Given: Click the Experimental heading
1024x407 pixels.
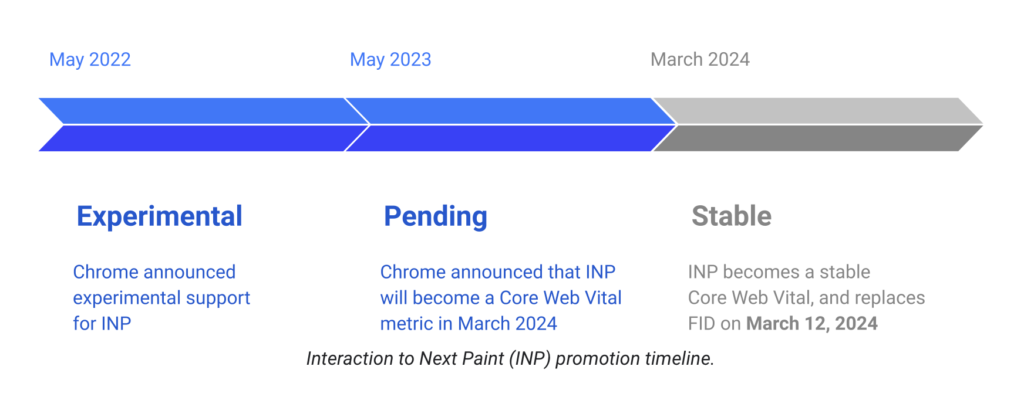Looking at the screenshot, I should pyautogui.click(x=160, y=216).
